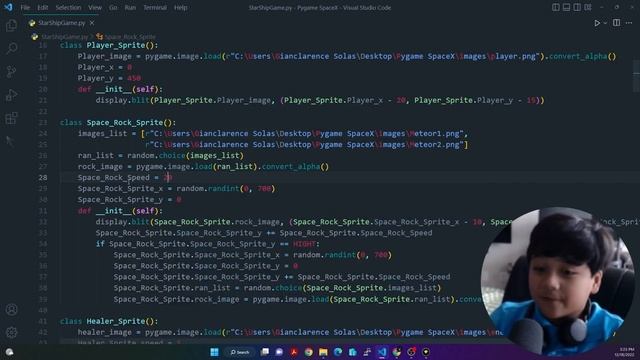Open the Source Control view
640x360 pixels.
11,72
